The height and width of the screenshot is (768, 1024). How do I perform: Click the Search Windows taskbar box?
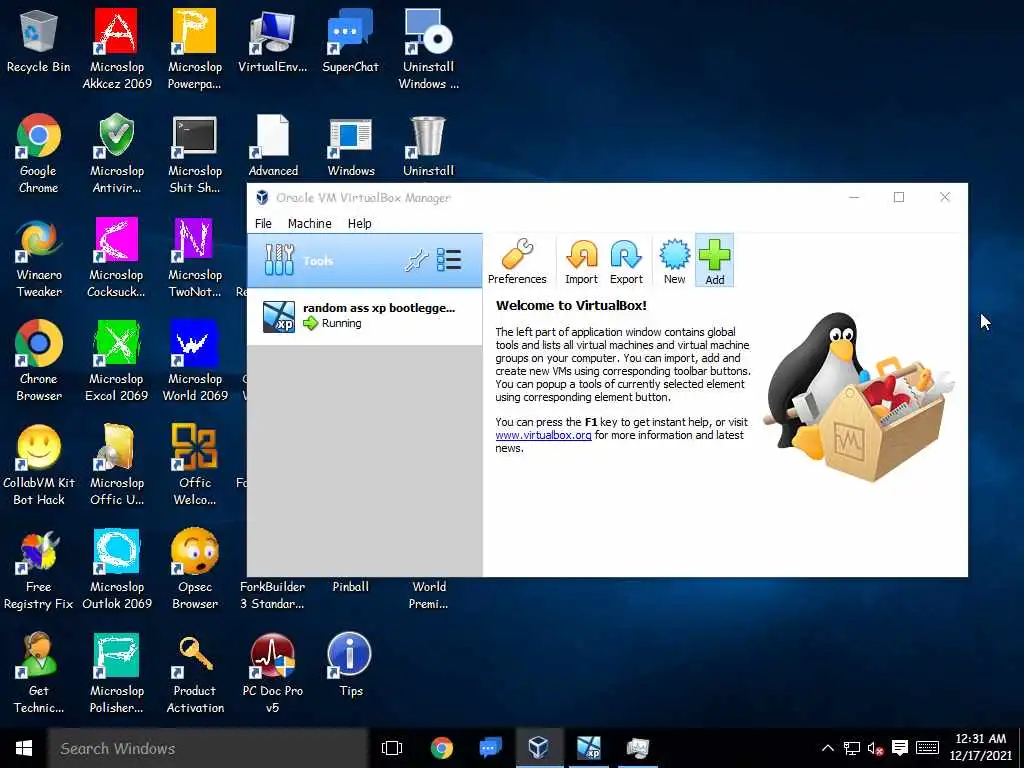(x=208, y=748)
